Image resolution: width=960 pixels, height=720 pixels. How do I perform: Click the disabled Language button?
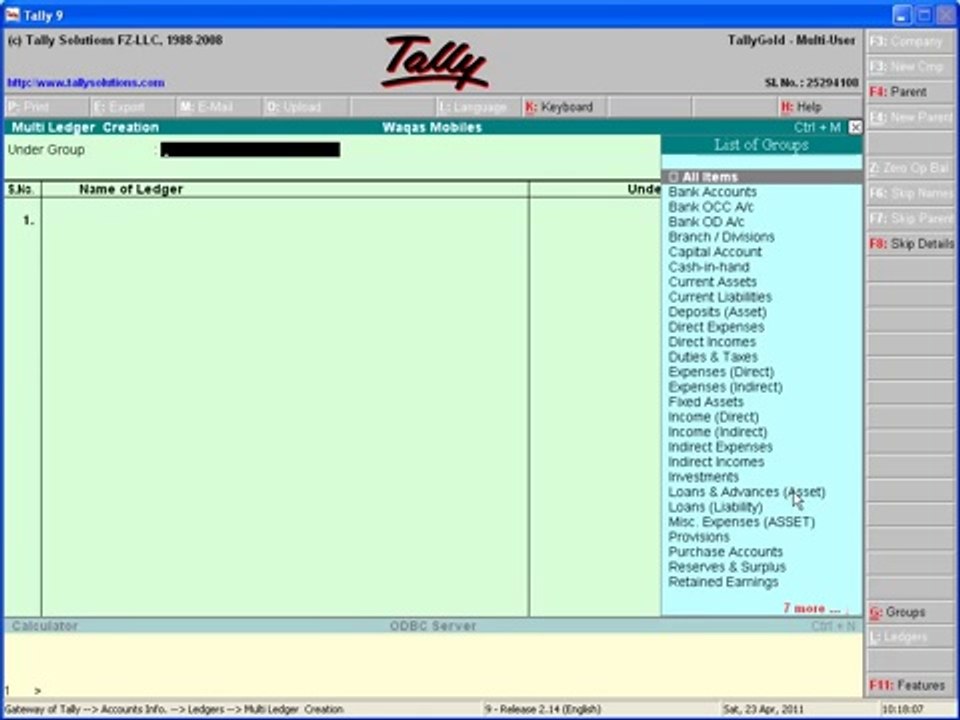pos(478,107)
